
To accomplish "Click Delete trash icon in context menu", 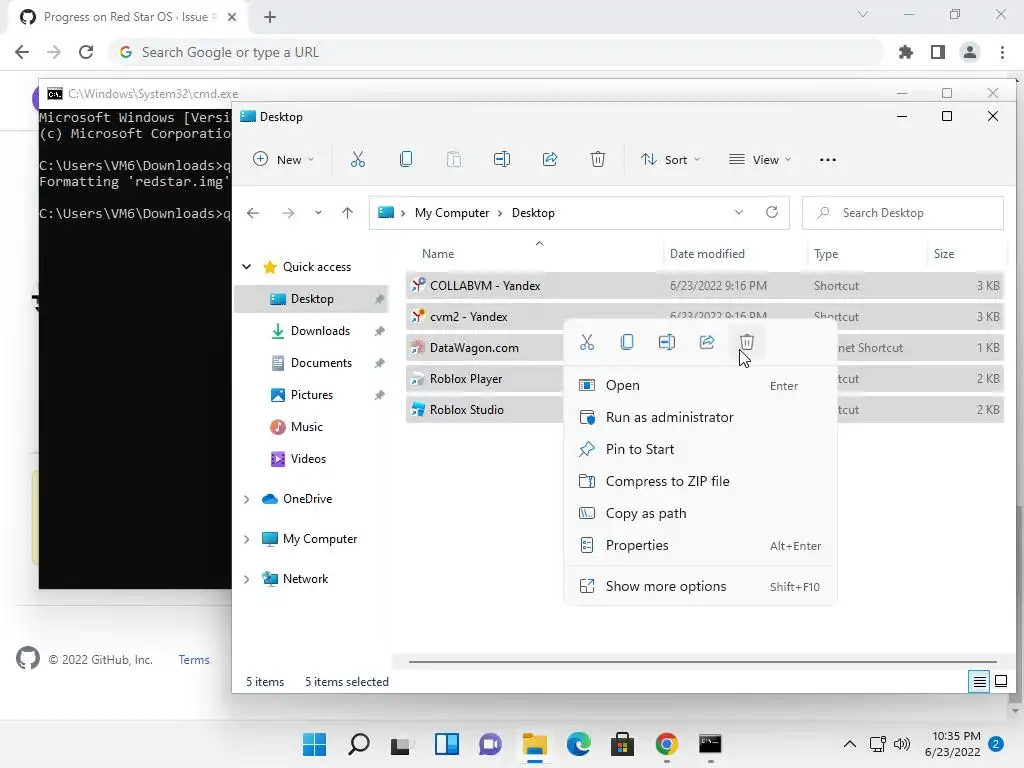I will (x=746, y=342).
